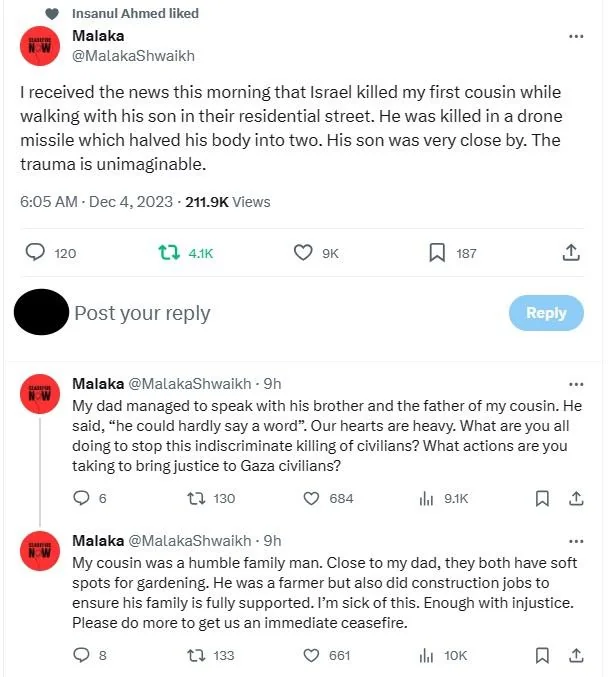View analytics icon showing 9.1K views

click(426, 499)
